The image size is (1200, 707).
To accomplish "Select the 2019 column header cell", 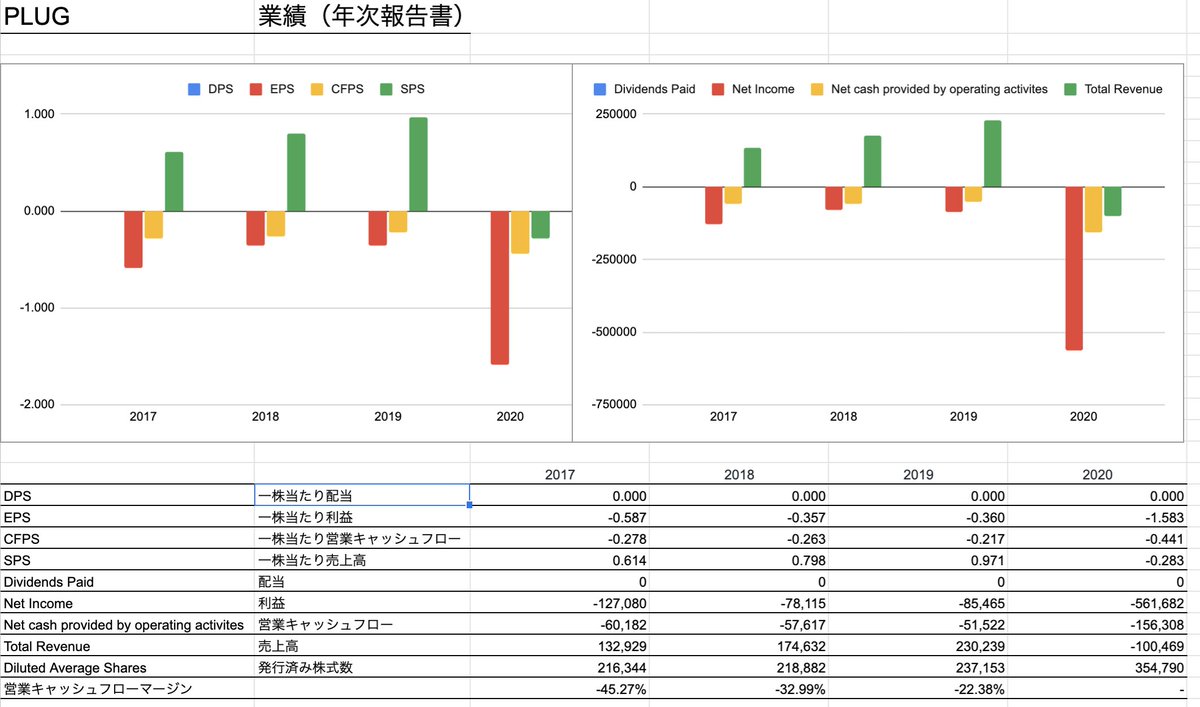I will (x=918, y=475).
